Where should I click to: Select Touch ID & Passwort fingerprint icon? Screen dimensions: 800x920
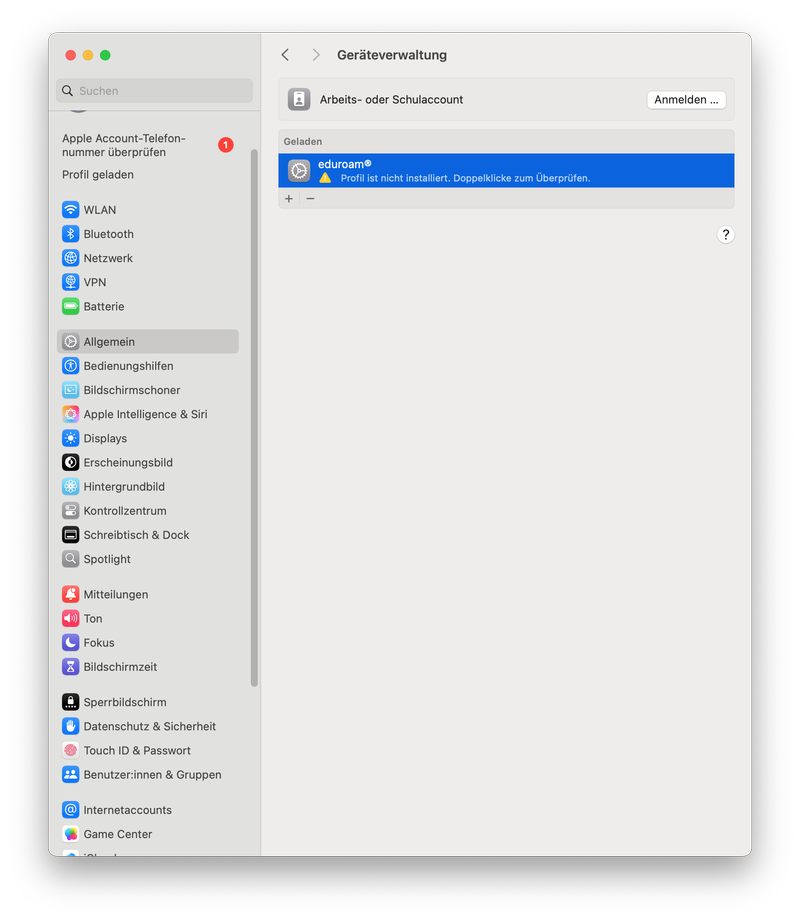click(70, 750)
